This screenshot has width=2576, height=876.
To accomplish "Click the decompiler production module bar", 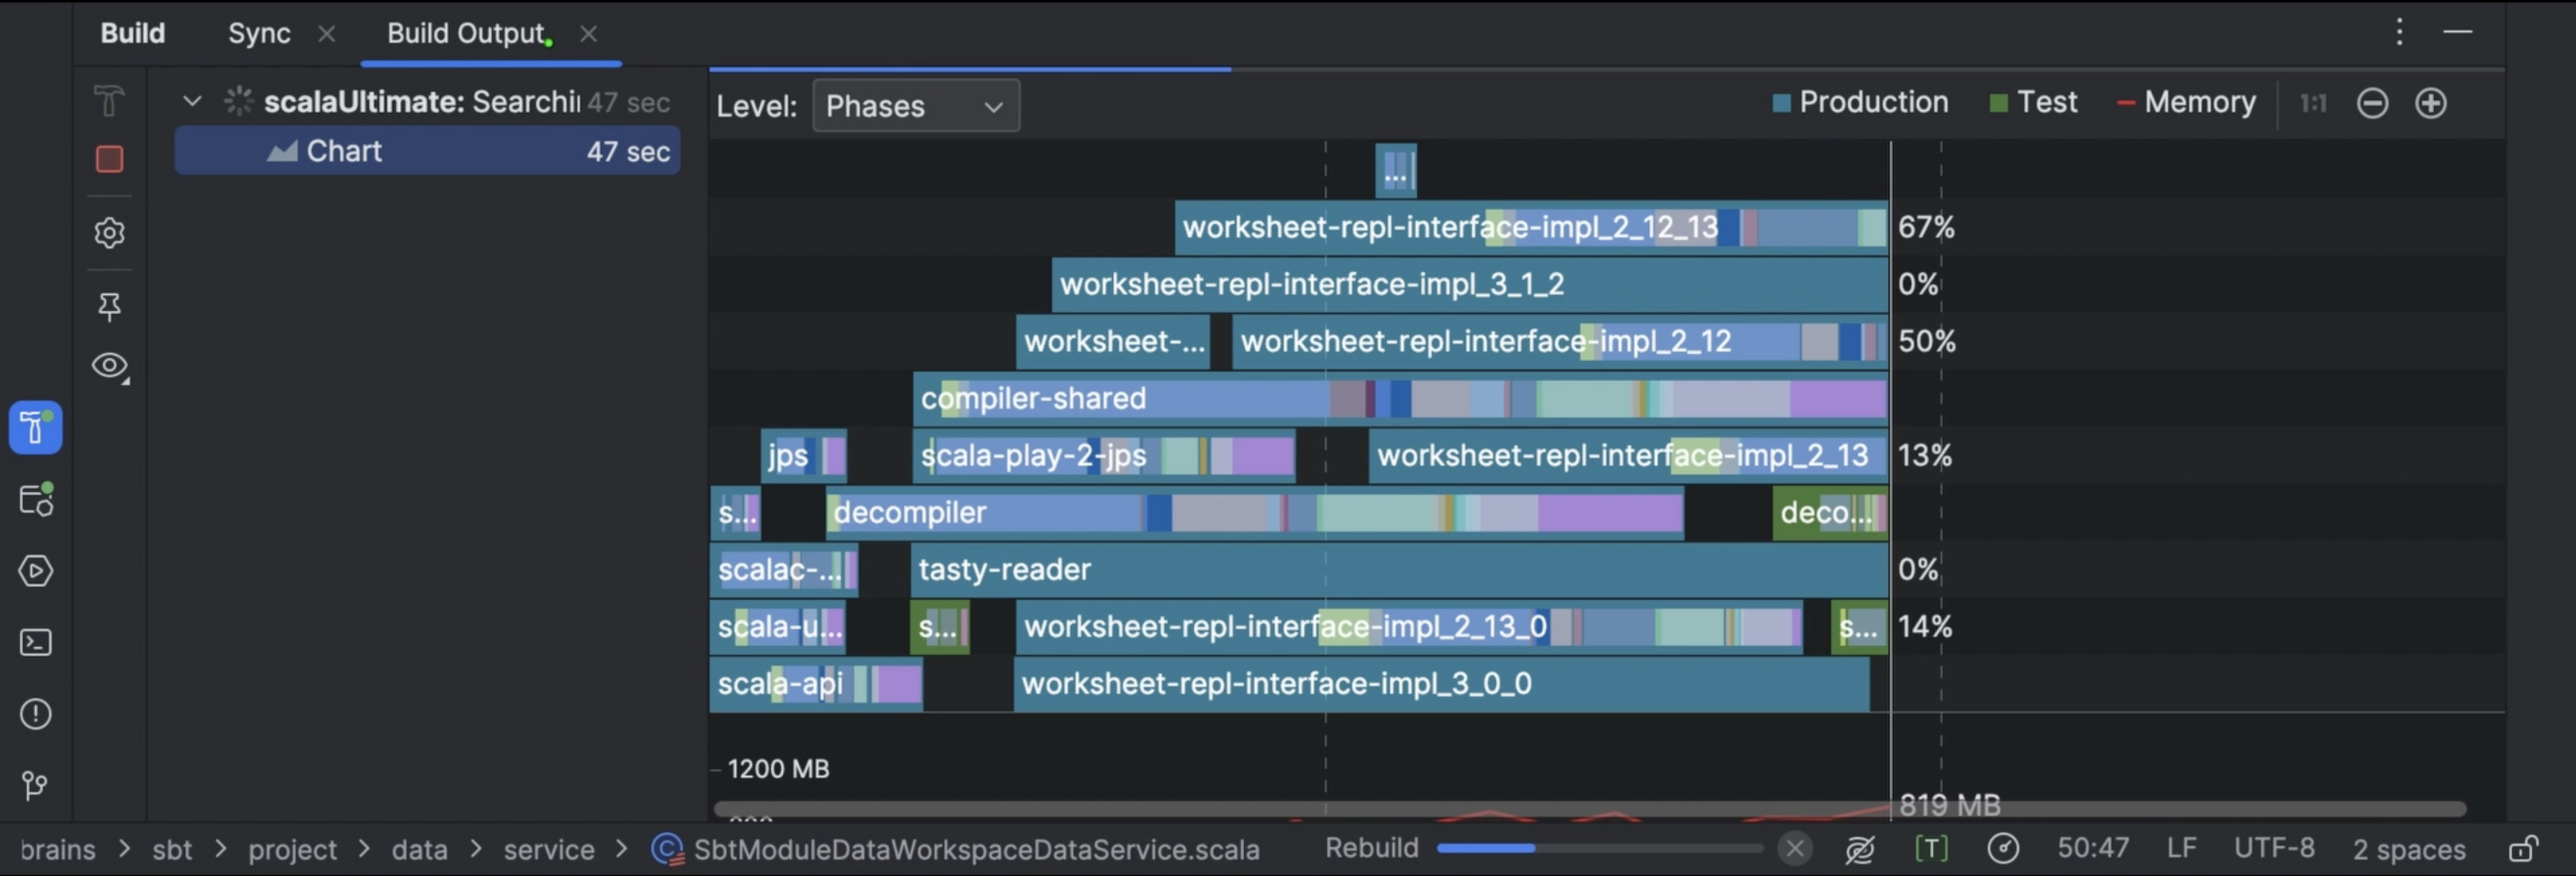I will pyautogui.click(x=1255, y=512).
